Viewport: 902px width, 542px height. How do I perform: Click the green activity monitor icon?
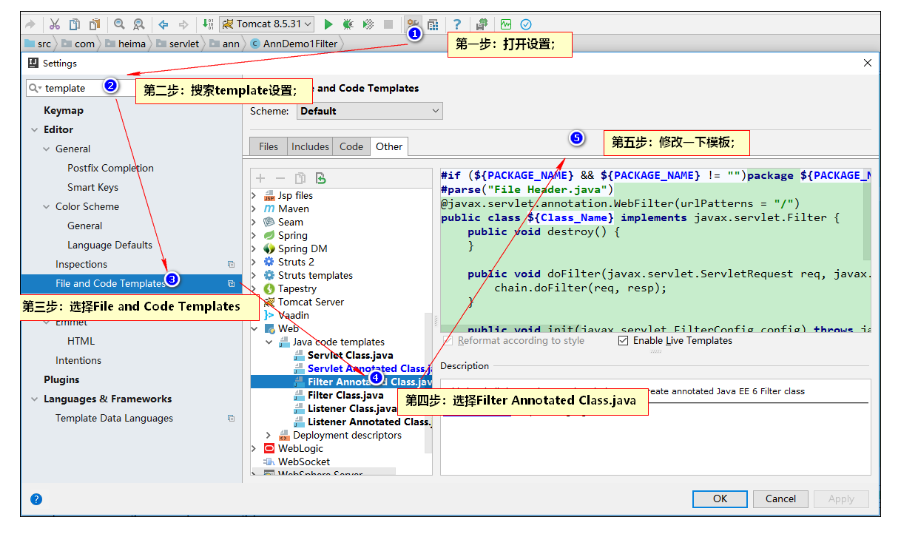[506, 24]
